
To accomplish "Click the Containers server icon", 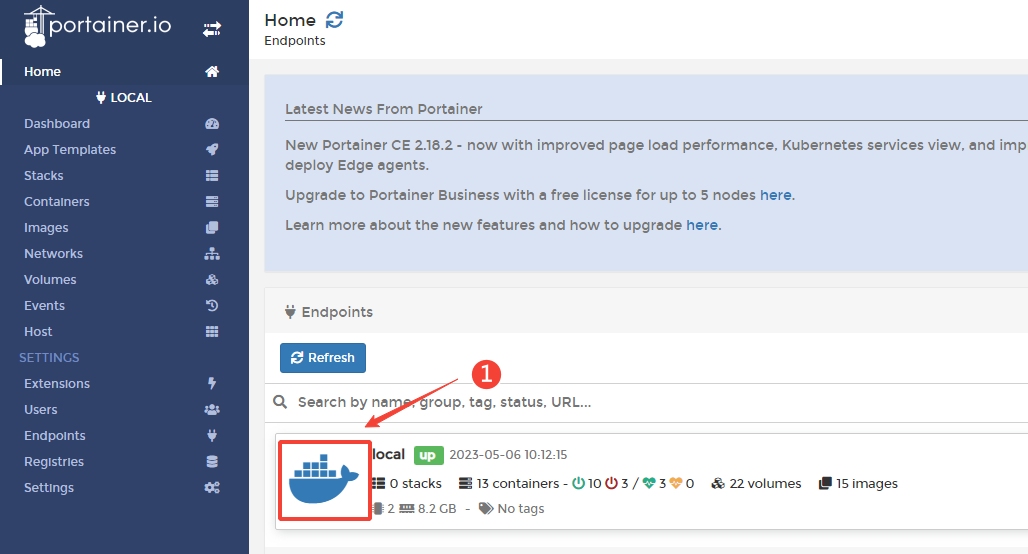I will [x=212, y=201].
